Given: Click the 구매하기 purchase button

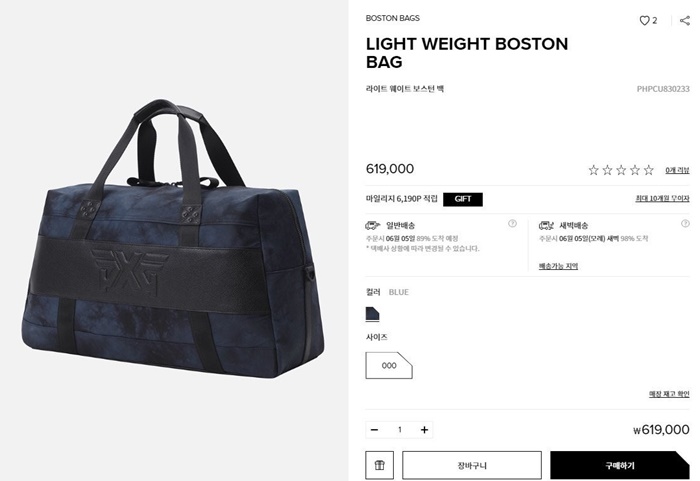Looking at the screenshot, I should point(620,465).
